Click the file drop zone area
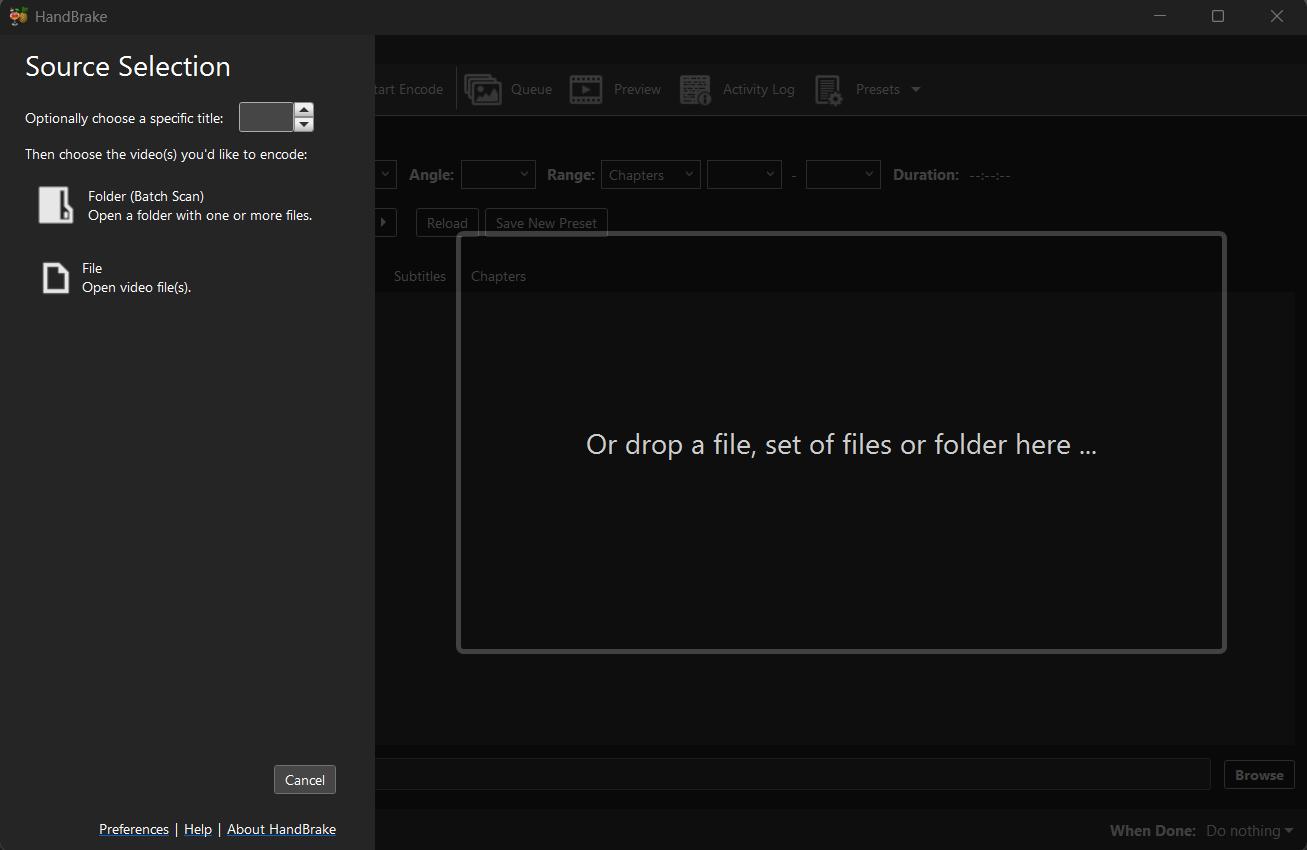 pos(841,443)
